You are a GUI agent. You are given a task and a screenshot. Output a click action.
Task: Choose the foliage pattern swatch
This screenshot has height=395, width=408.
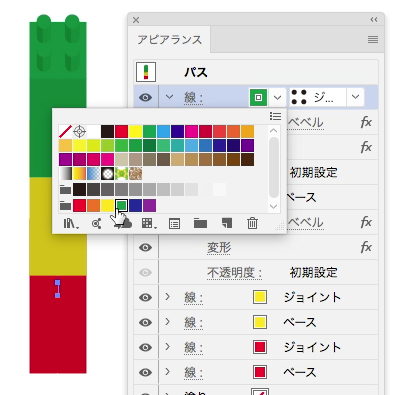click(x=121, y=174)
